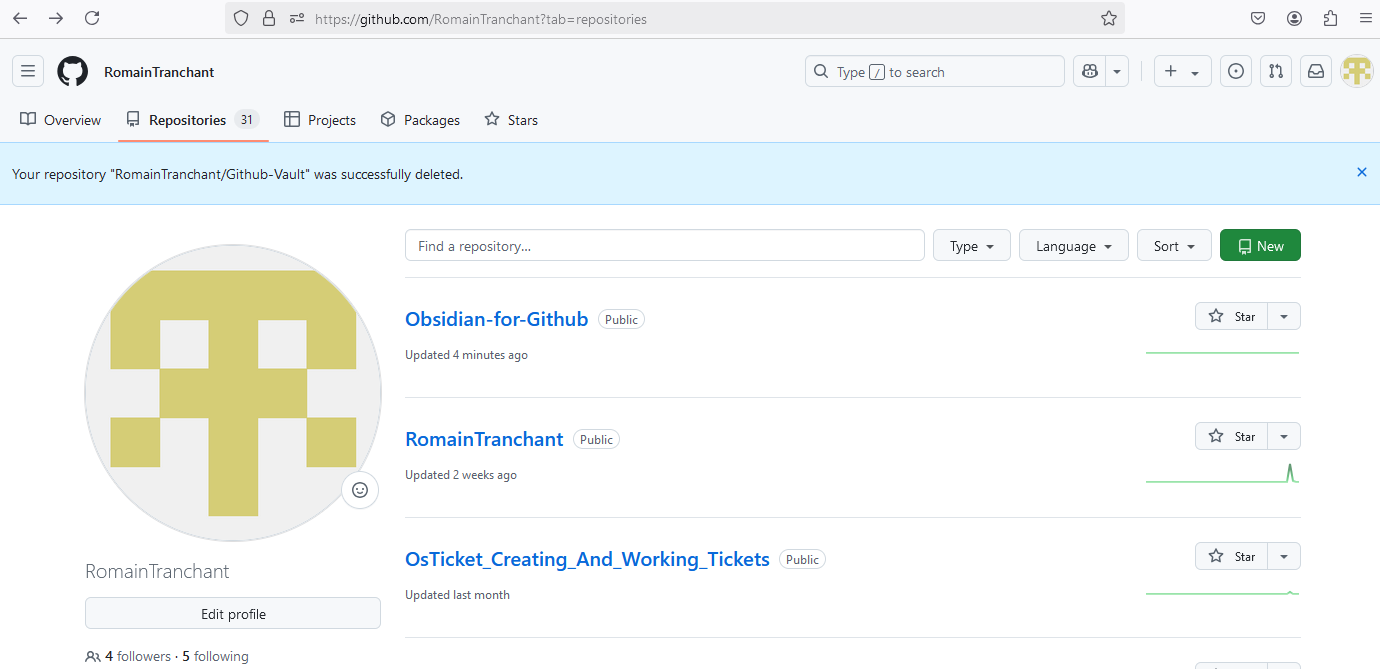Viewport: 1380px width, 669px height.
Task: Click the Find a repository search field
Action: tap(664, 245)
